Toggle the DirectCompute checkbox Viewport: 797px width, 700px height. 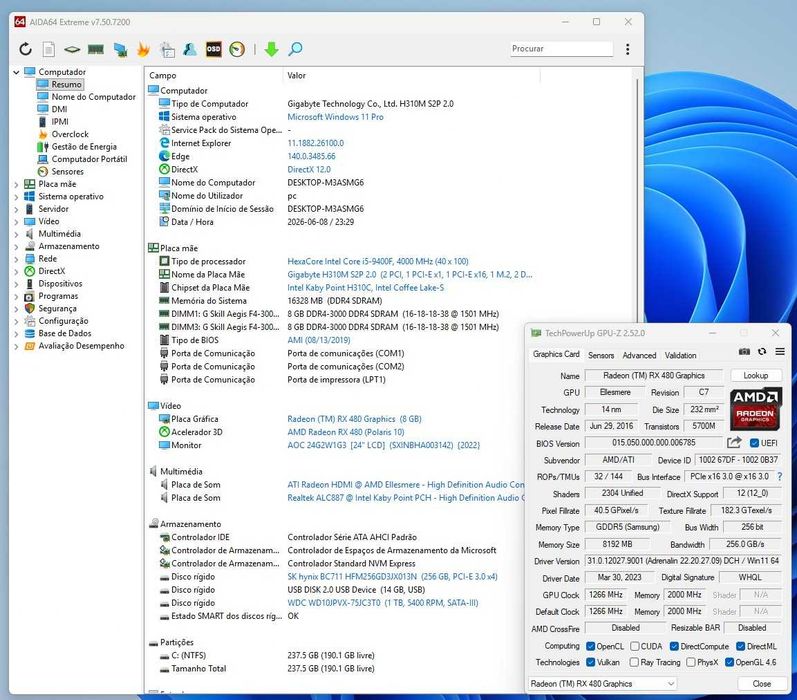[675, 646]
